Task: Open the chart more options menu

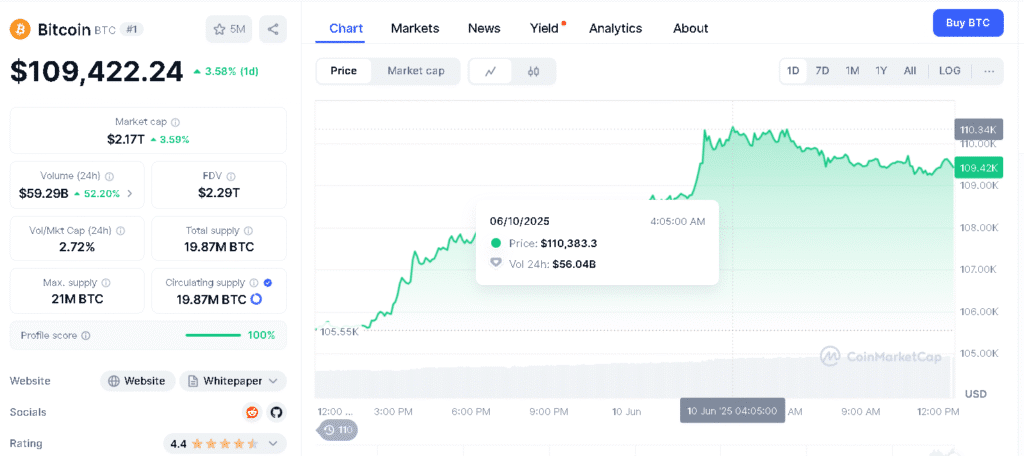Action: (x=988, y=71)
